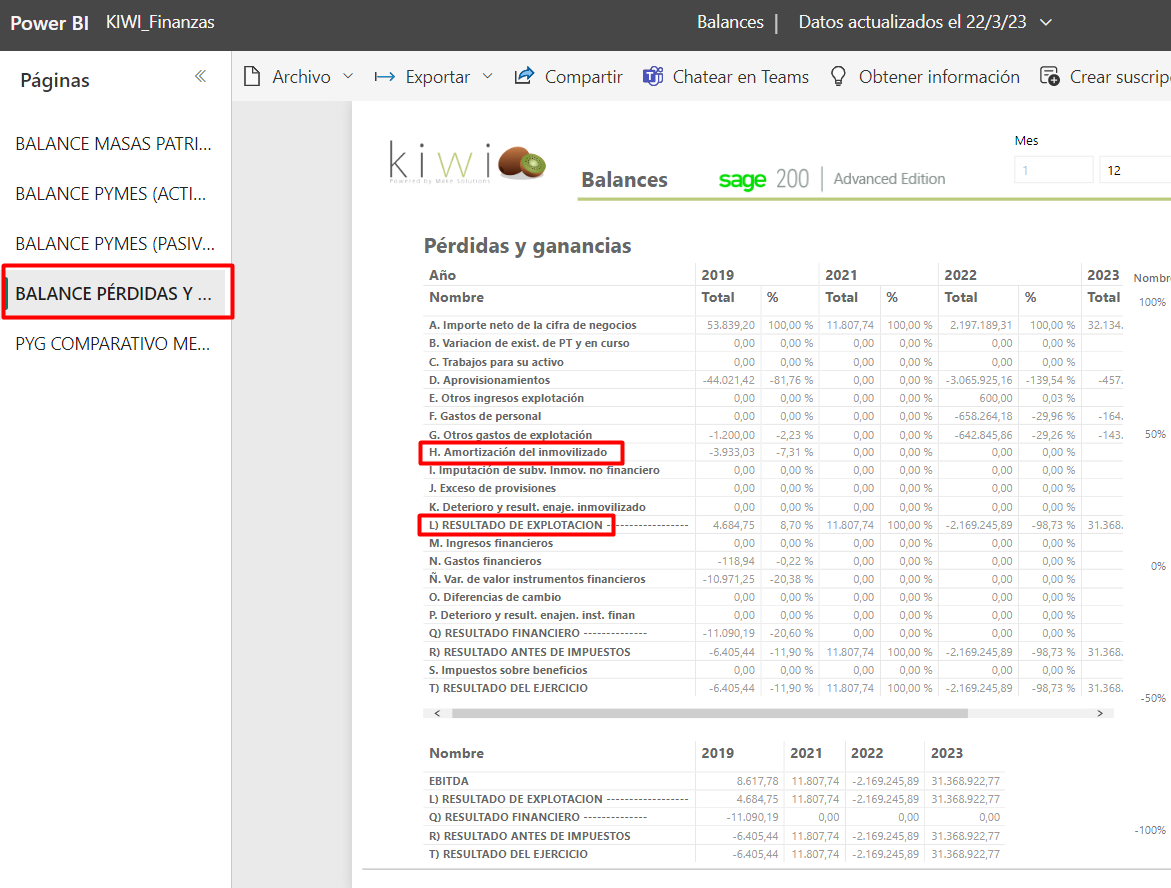Click the Compartir button

coord(568,76)
